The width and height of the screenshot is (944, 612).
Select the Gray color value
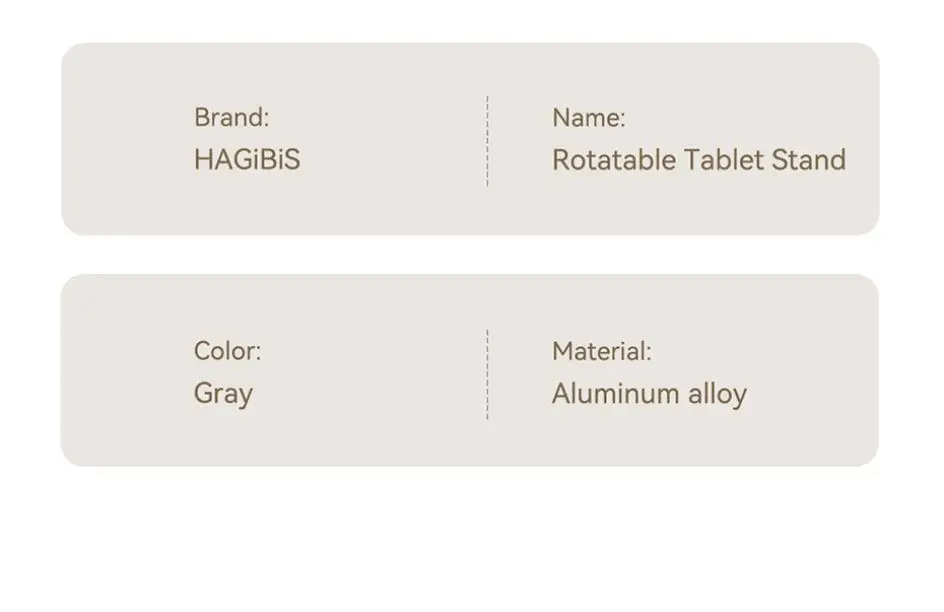coord(223,395)
